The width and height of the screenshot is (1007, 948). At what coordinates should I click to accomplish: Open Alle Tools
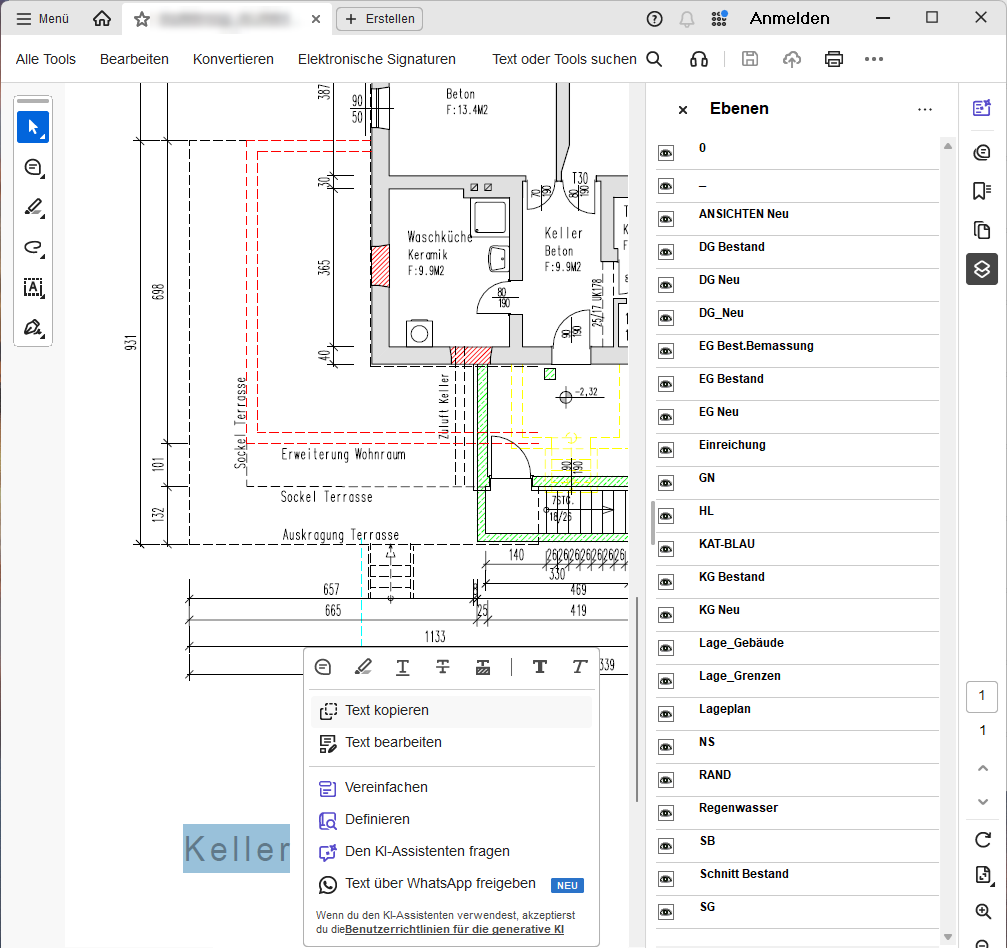point(46,59)
